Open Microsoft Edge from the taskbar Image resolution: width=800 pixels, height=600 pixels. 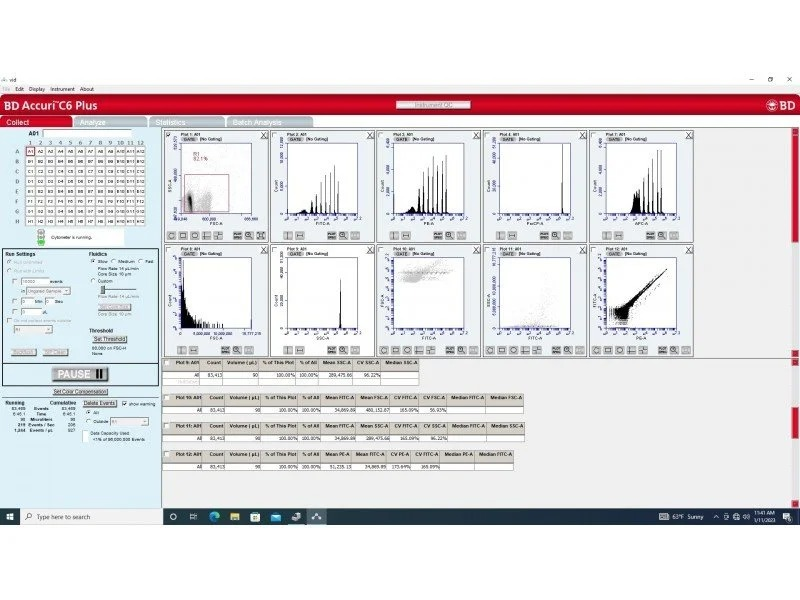point(215,516)
